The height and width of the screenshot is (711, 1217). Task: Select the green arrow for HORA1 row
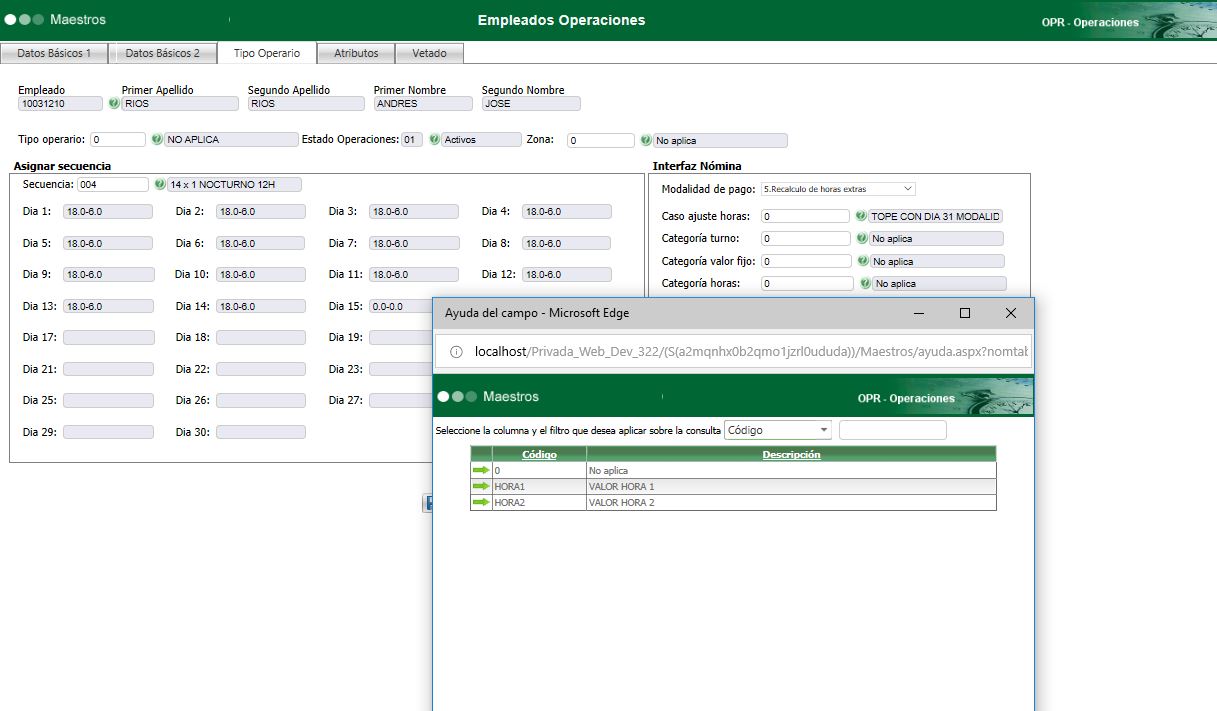coord(481,486)
